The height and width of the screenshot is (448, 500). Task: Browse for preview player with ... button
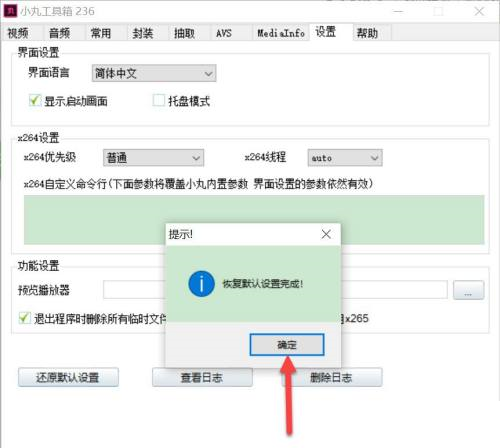click(468, 290)
